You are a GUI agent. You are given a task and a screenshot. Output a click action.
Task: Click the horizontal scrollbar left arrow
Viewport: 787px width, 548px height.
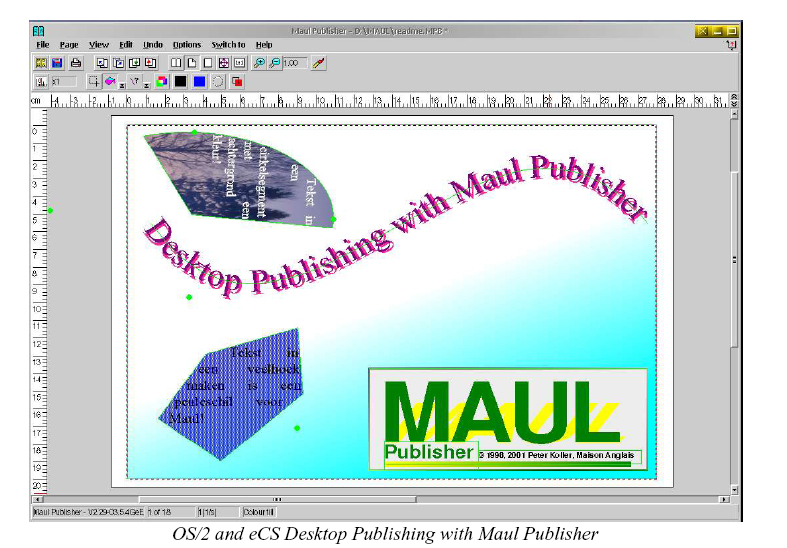38,499
